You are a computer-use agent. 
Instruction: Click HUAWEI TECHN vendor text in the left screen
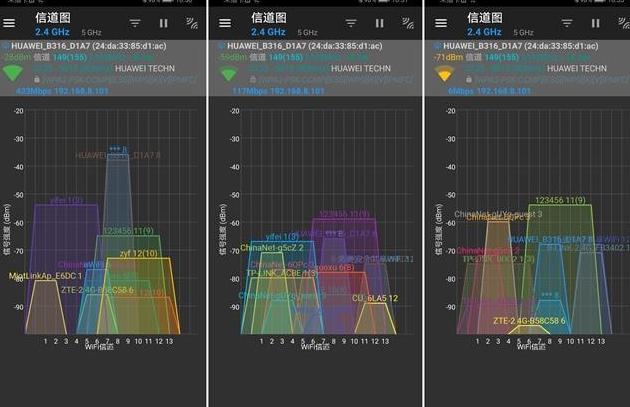(x=145, y=69)
